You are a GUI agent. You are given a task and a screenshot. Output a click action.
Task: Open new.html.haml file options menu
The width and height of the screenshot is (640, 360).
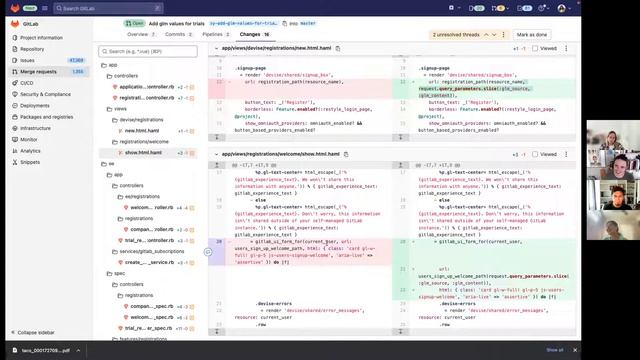tap(566, 48)
